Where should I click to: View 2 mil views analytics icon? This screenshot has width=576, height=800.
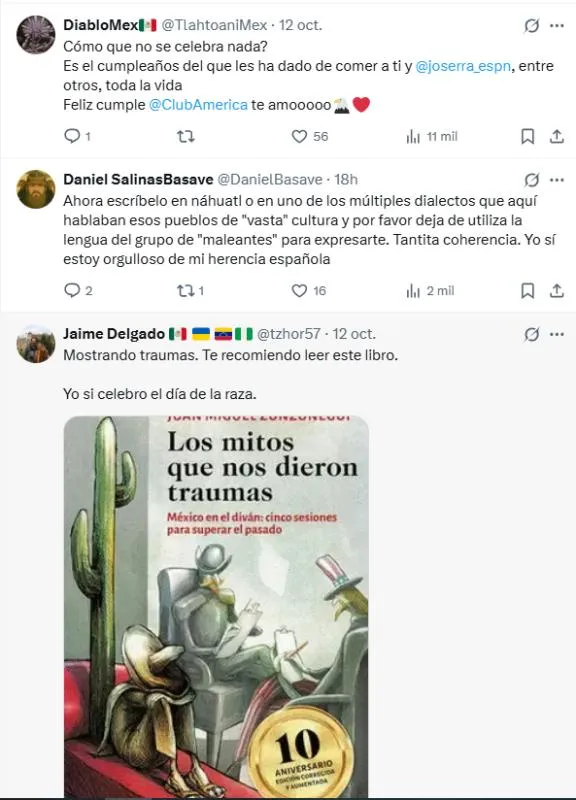pos(413,291)
